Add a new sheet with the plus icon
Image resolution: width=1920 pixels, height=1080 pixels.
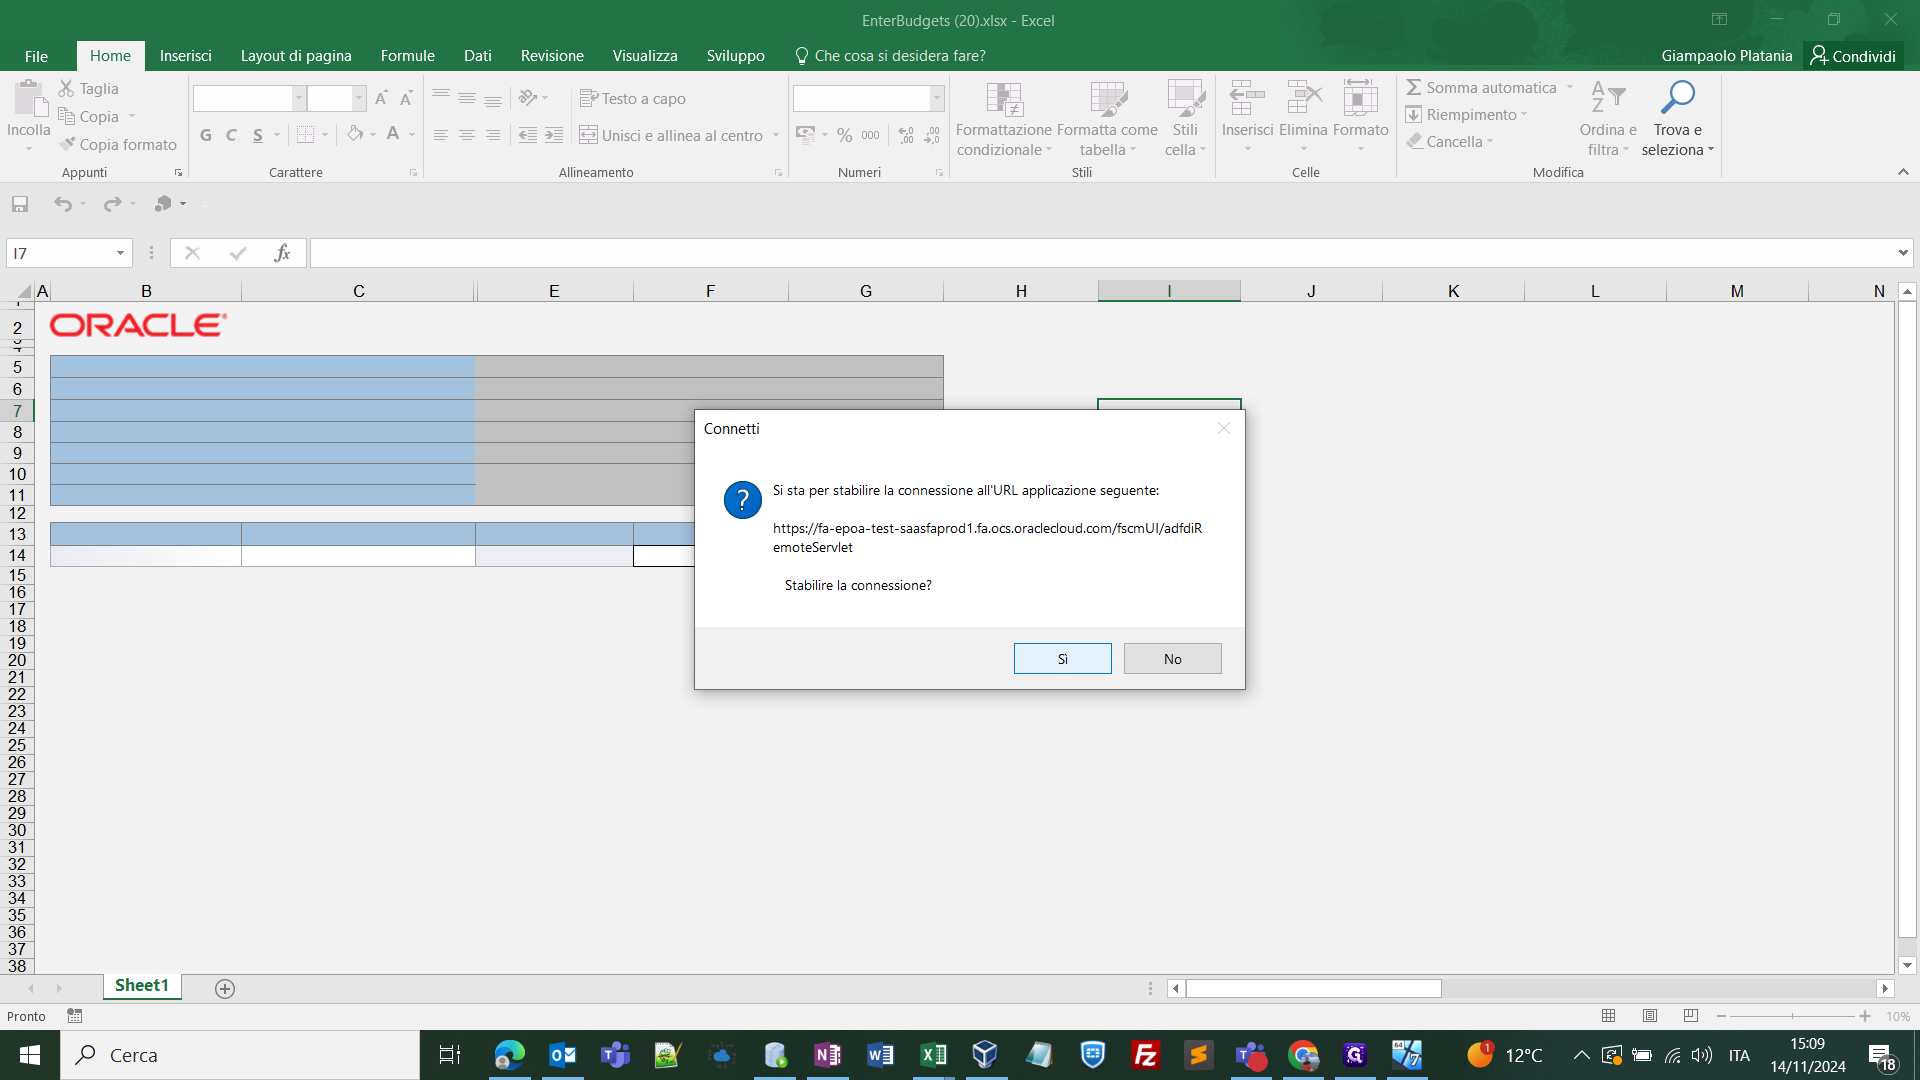[x=225, y=989]
